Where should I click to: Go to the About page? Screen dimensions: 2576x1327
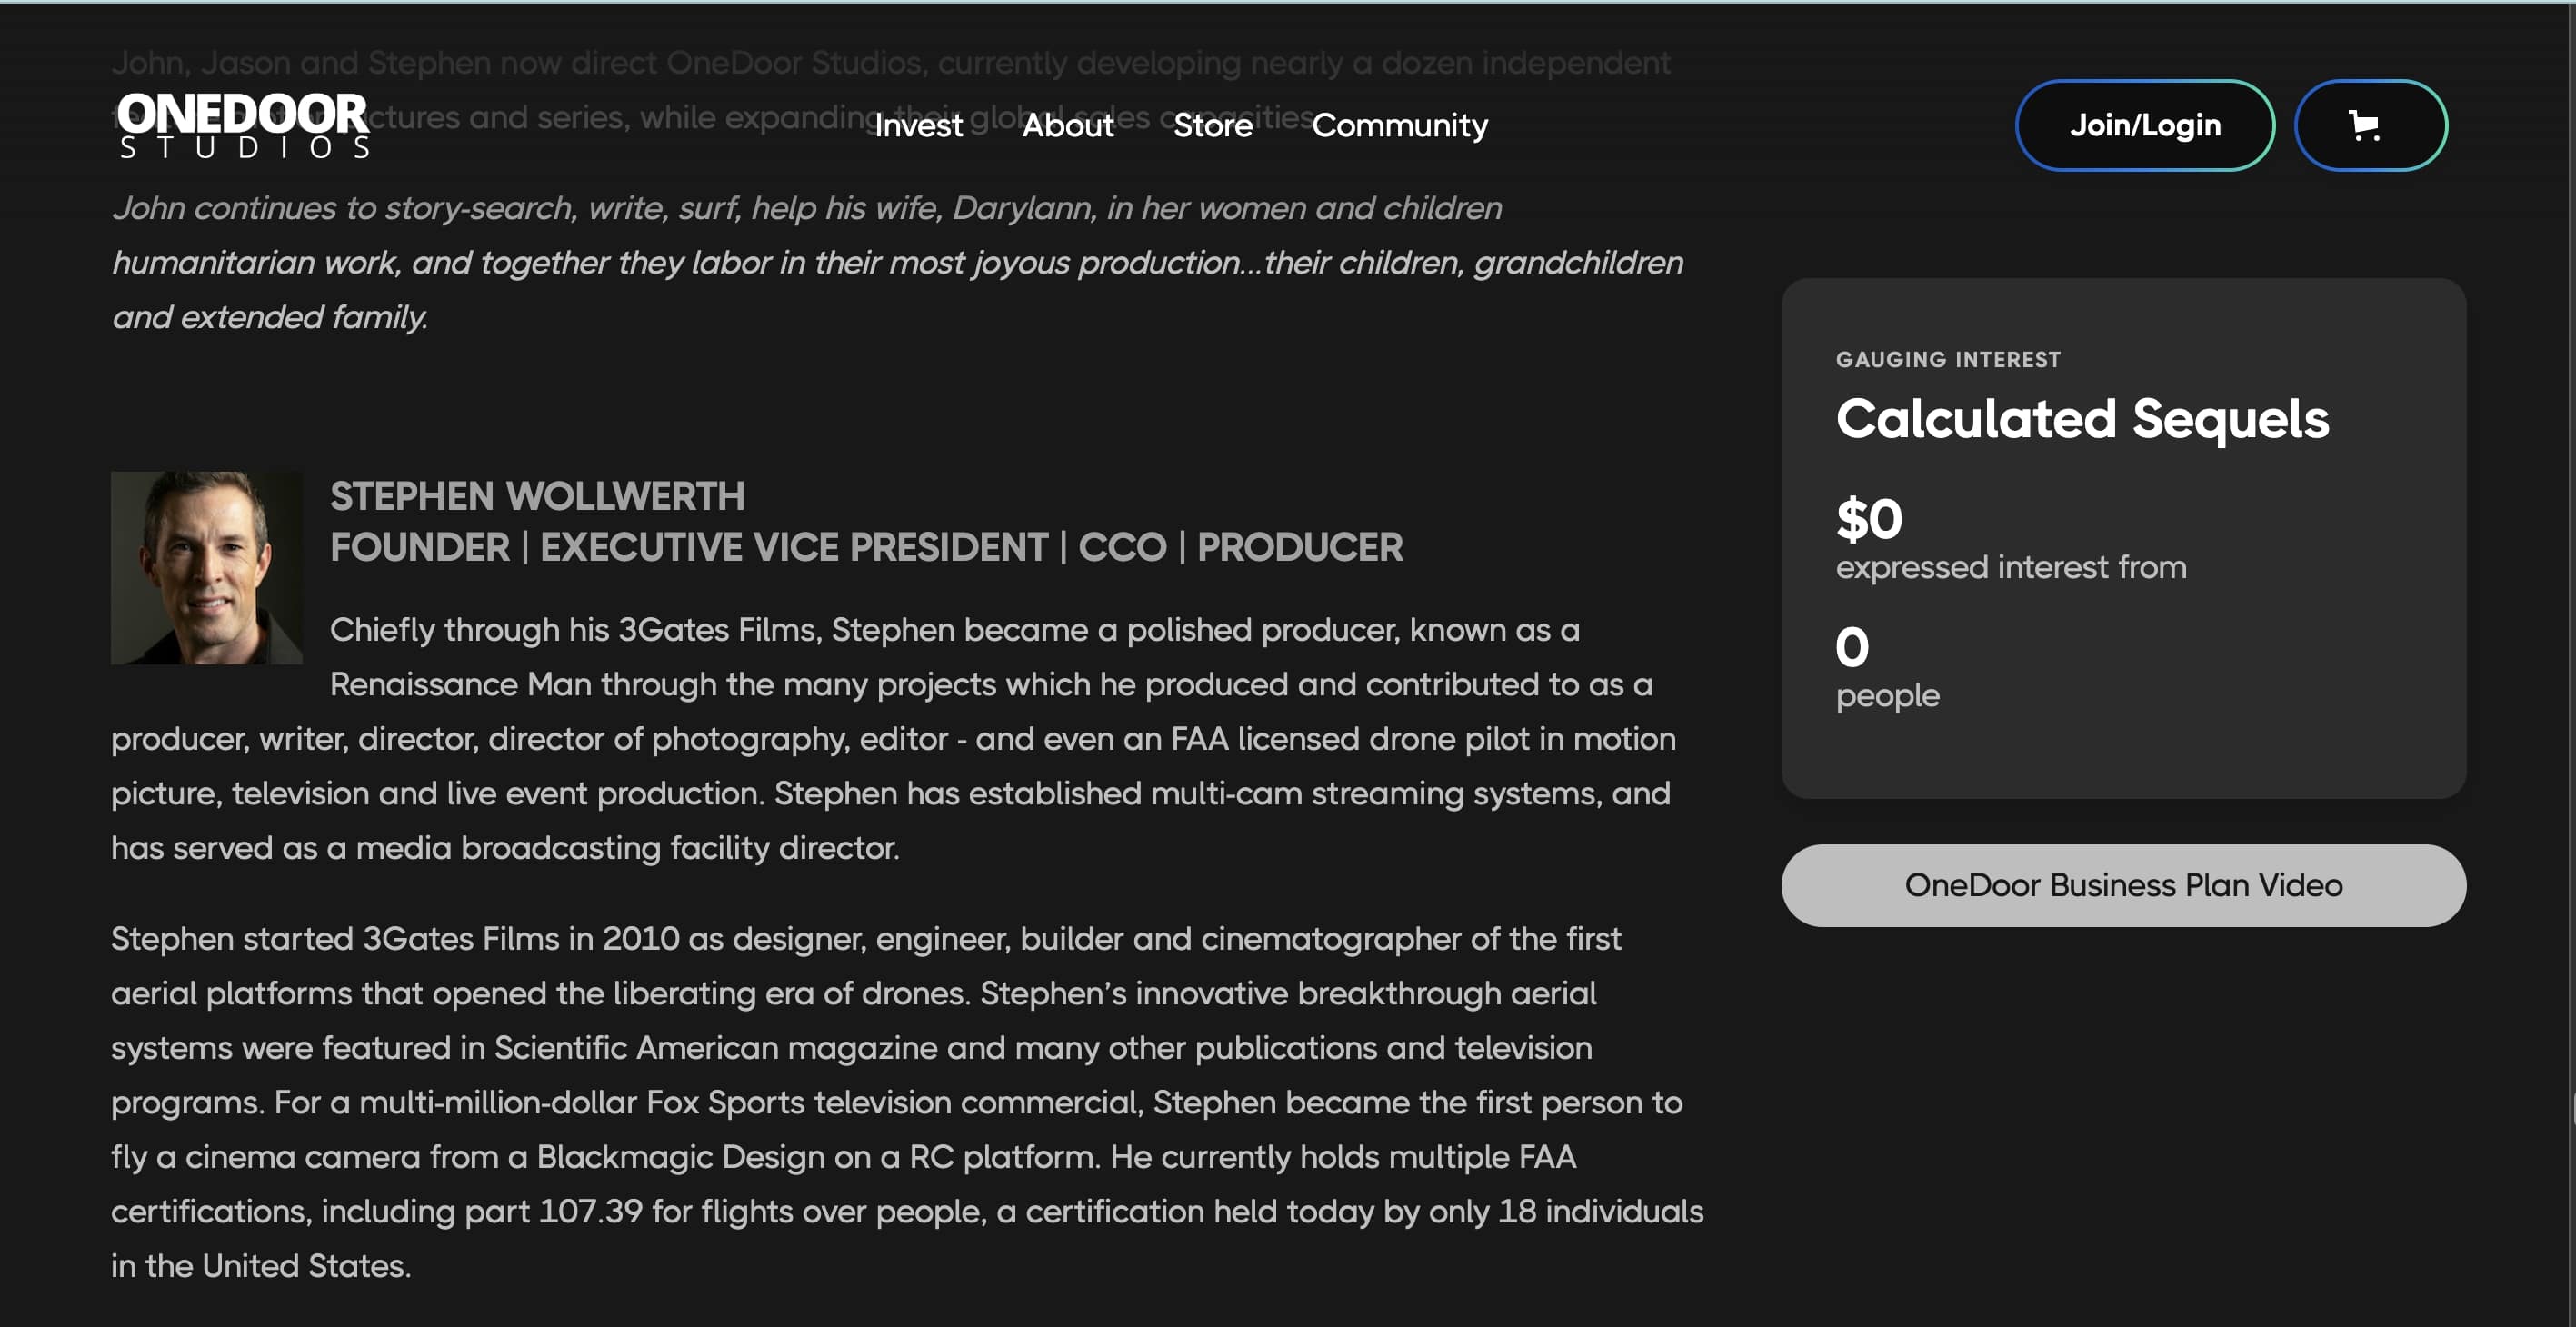click(1067, 125)
